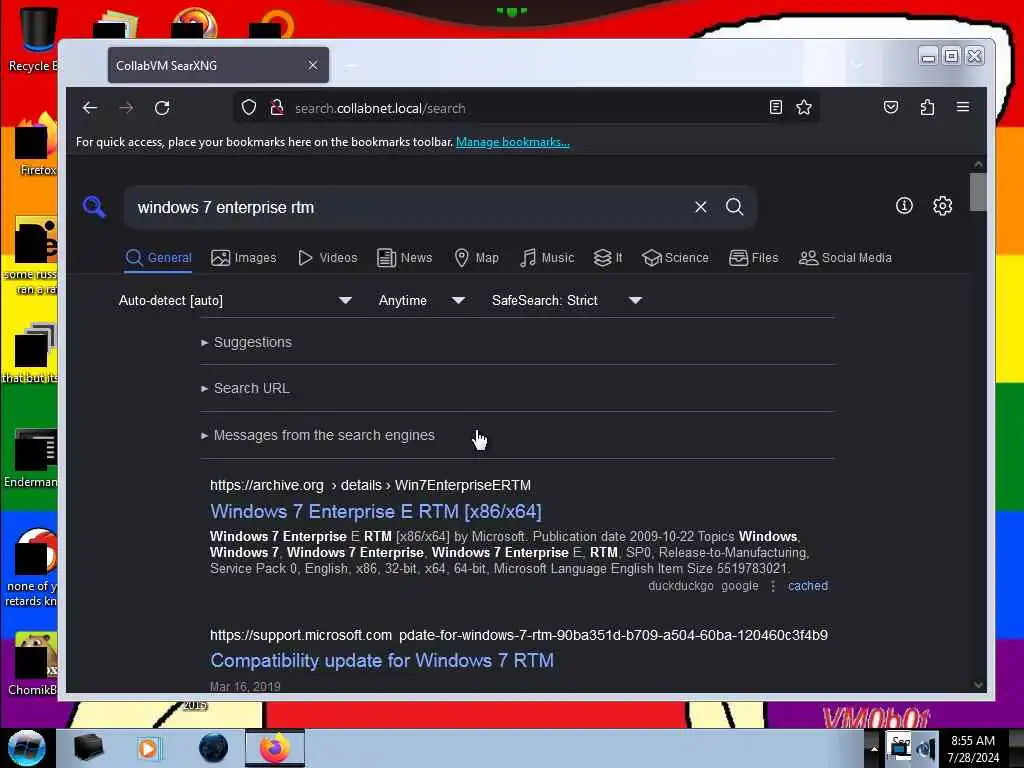Click the Firefox taskbar button
This screenshot has height=768, width=1024.
point(275,748)
